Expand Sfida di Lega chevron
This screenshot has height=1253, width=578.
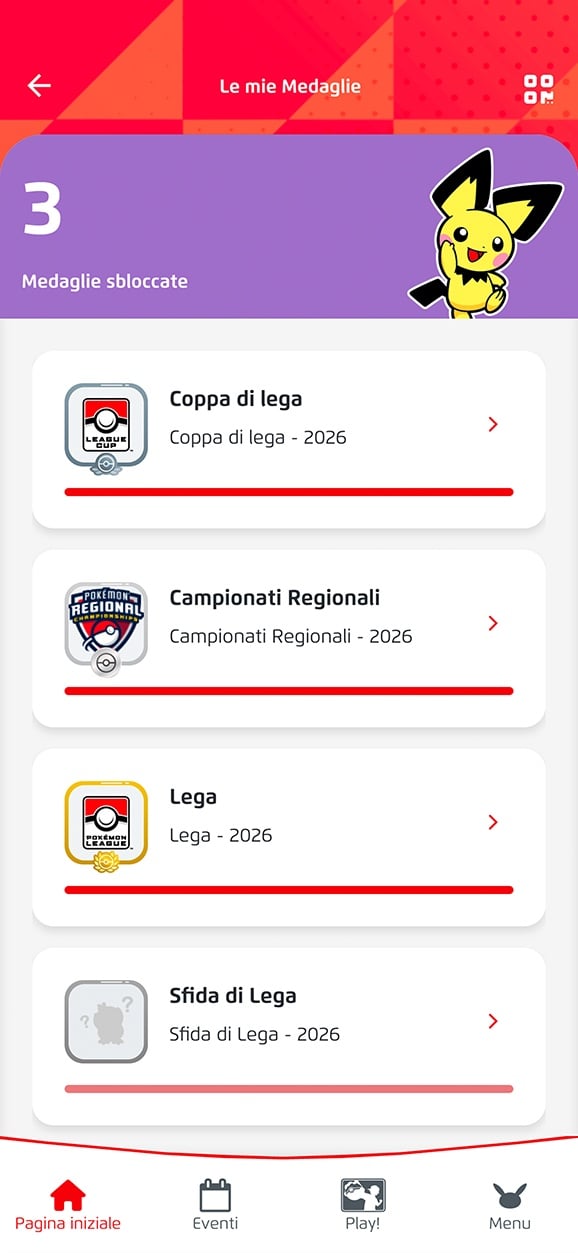492,1021
